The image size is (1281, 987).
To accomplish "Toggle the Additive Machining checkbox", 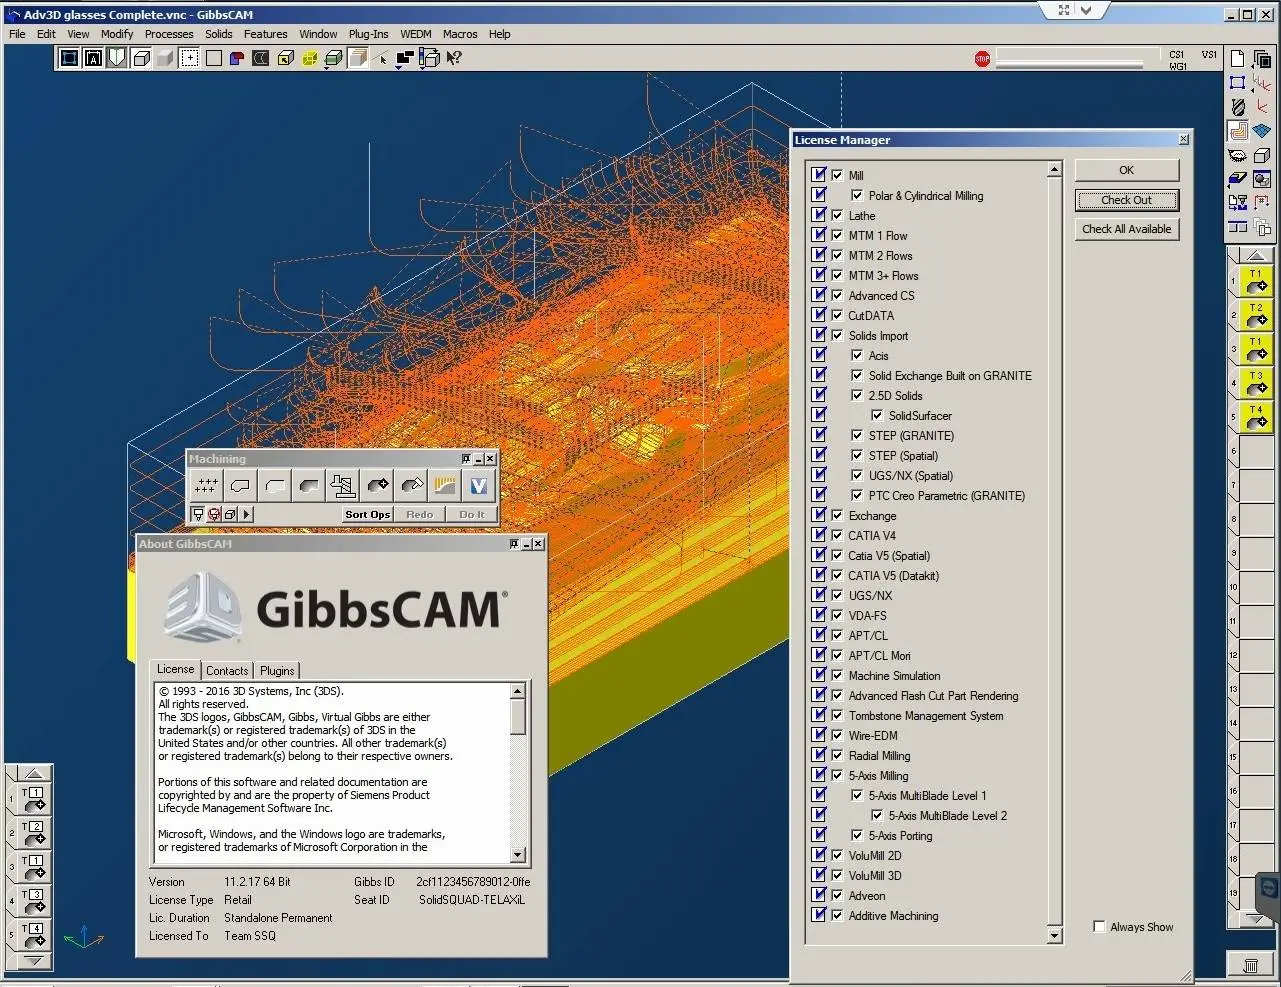I will pyautogui.click(x=837, y=915).
